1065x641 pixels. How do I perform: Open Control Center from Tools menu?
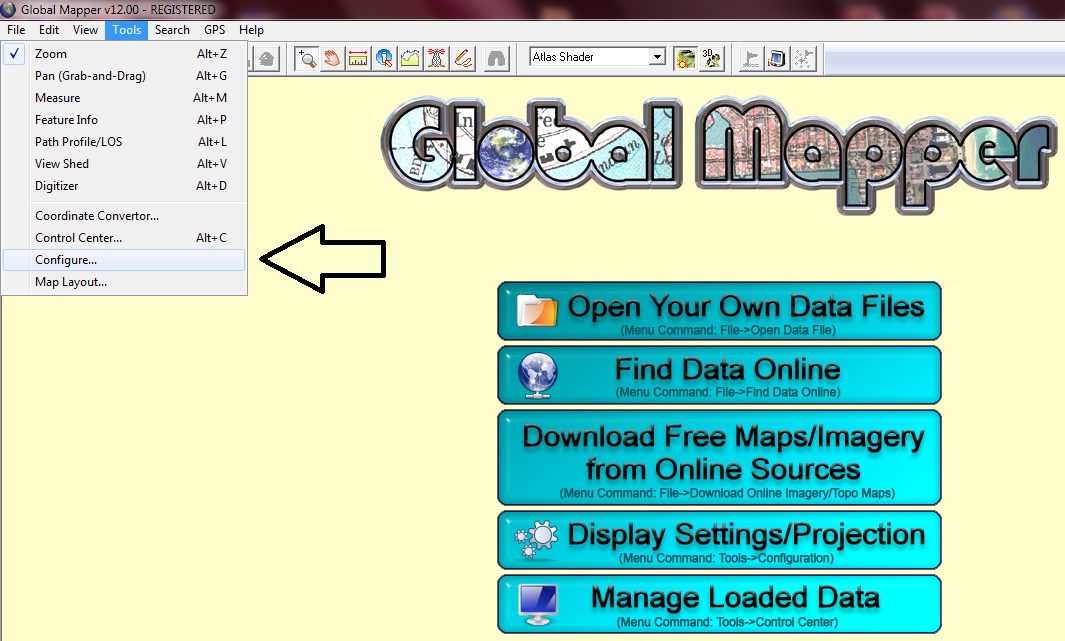[x=124, y=238]
